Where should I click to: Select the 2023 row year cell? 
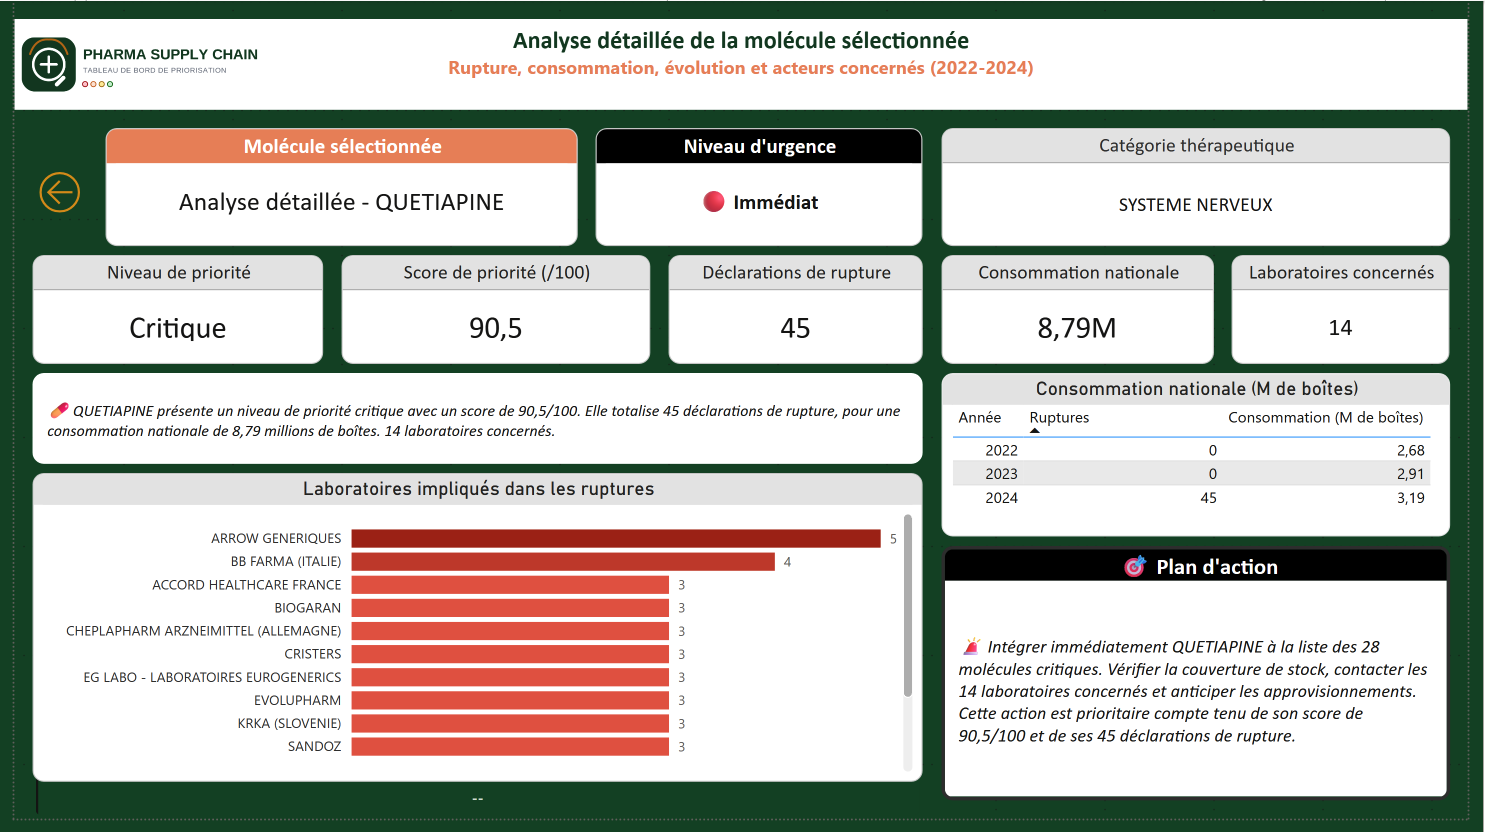1001,474
